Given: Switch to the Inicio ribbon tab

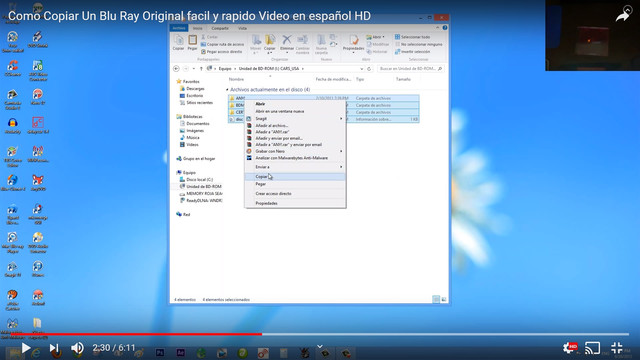Looking at the screenshot, I should (x=198, y=28).
